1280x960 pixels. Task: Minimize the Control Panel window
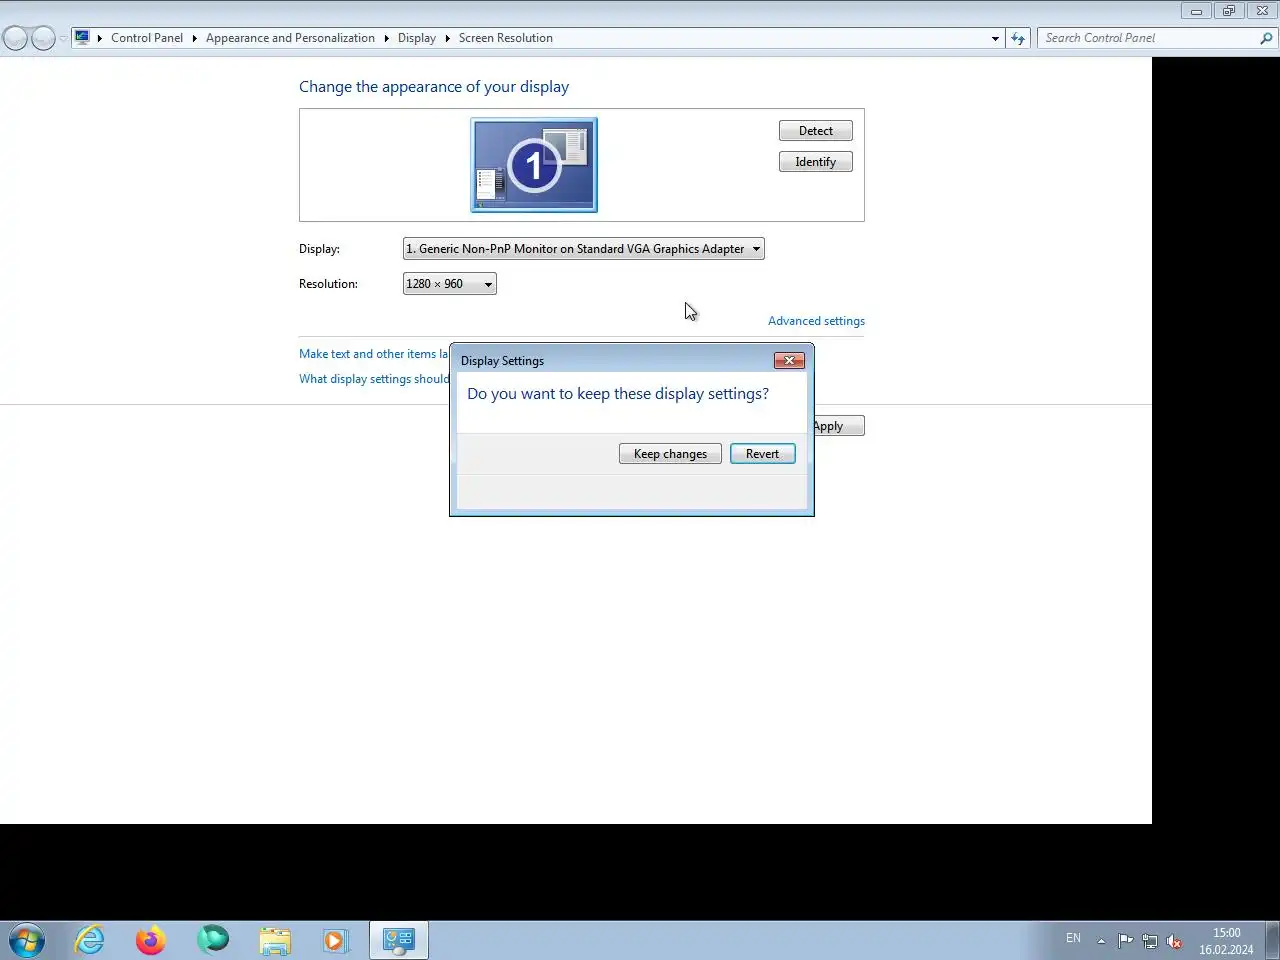click(1196, 11)
